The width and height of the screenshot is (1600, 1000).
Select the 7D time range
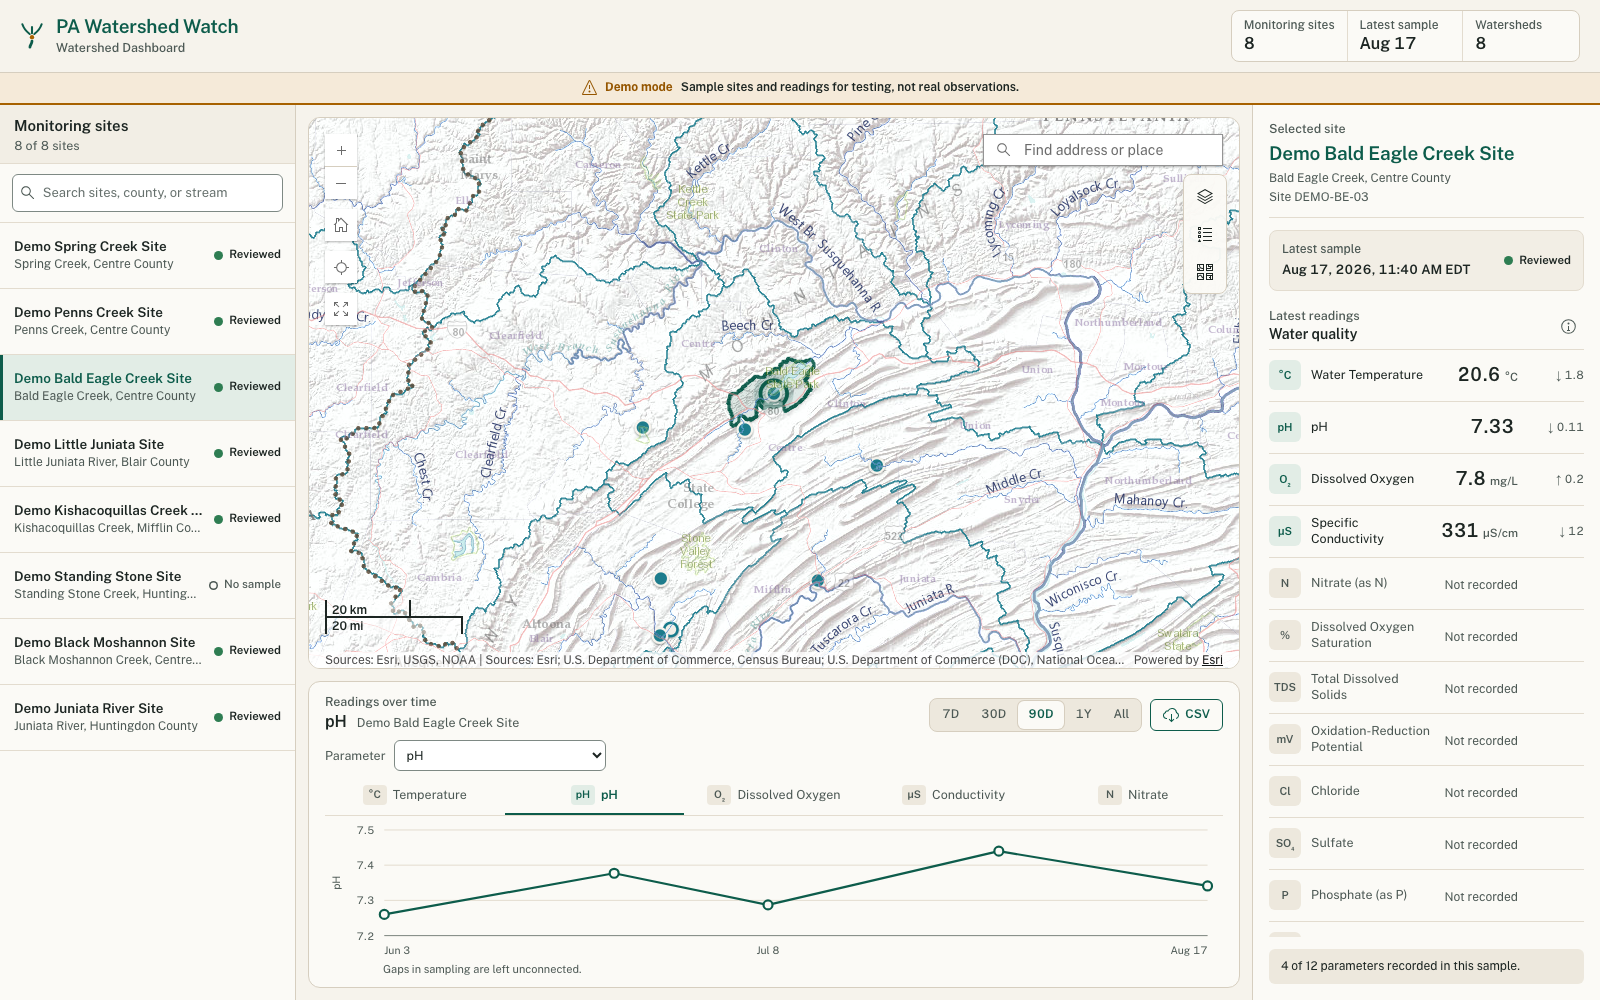pyautogui.click(x=951, y=714)
